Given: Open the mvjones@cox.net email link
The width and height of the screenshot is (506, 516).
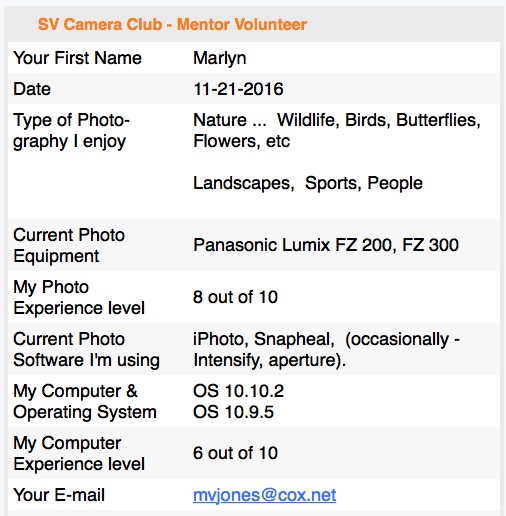Looking at the screenshot, I should (264, 495).
